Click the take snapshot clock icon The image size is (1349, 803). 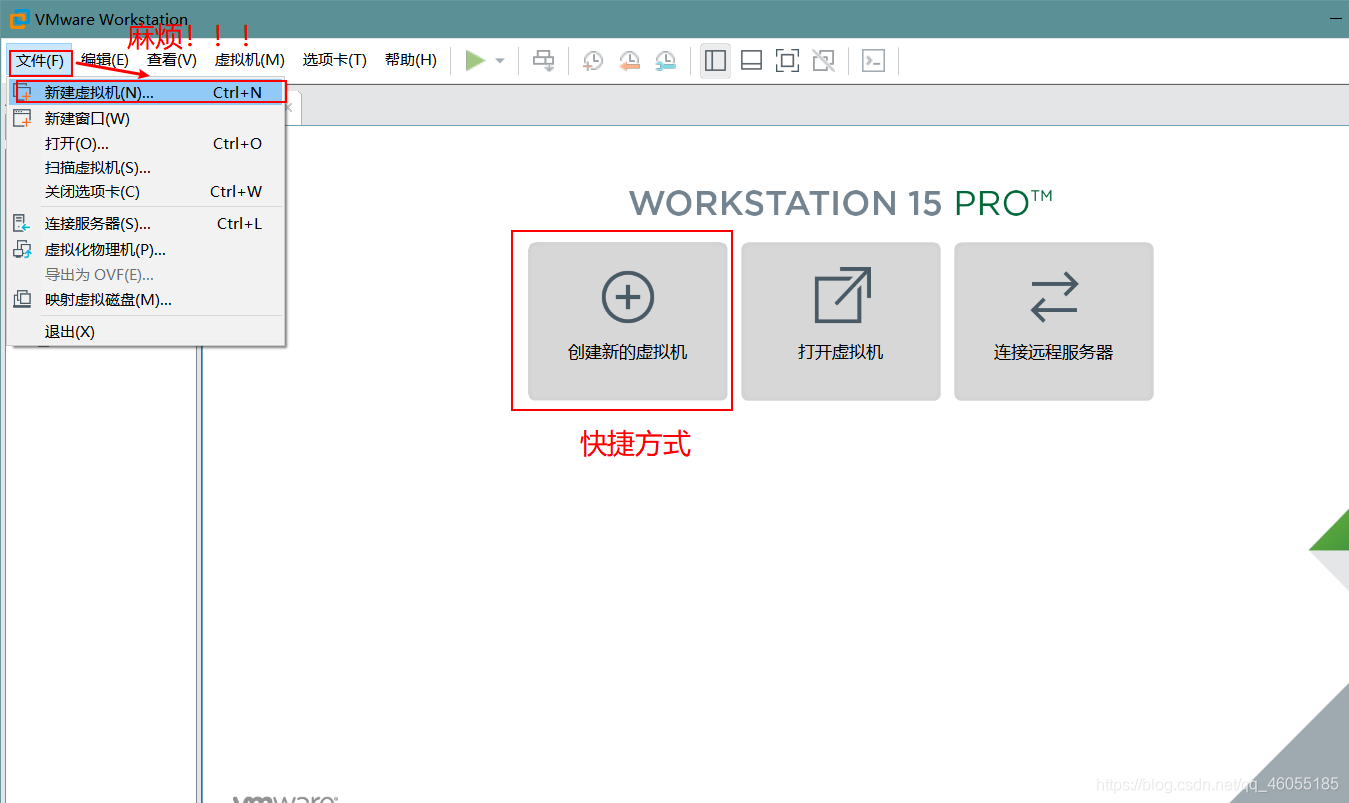click(593, 61)
